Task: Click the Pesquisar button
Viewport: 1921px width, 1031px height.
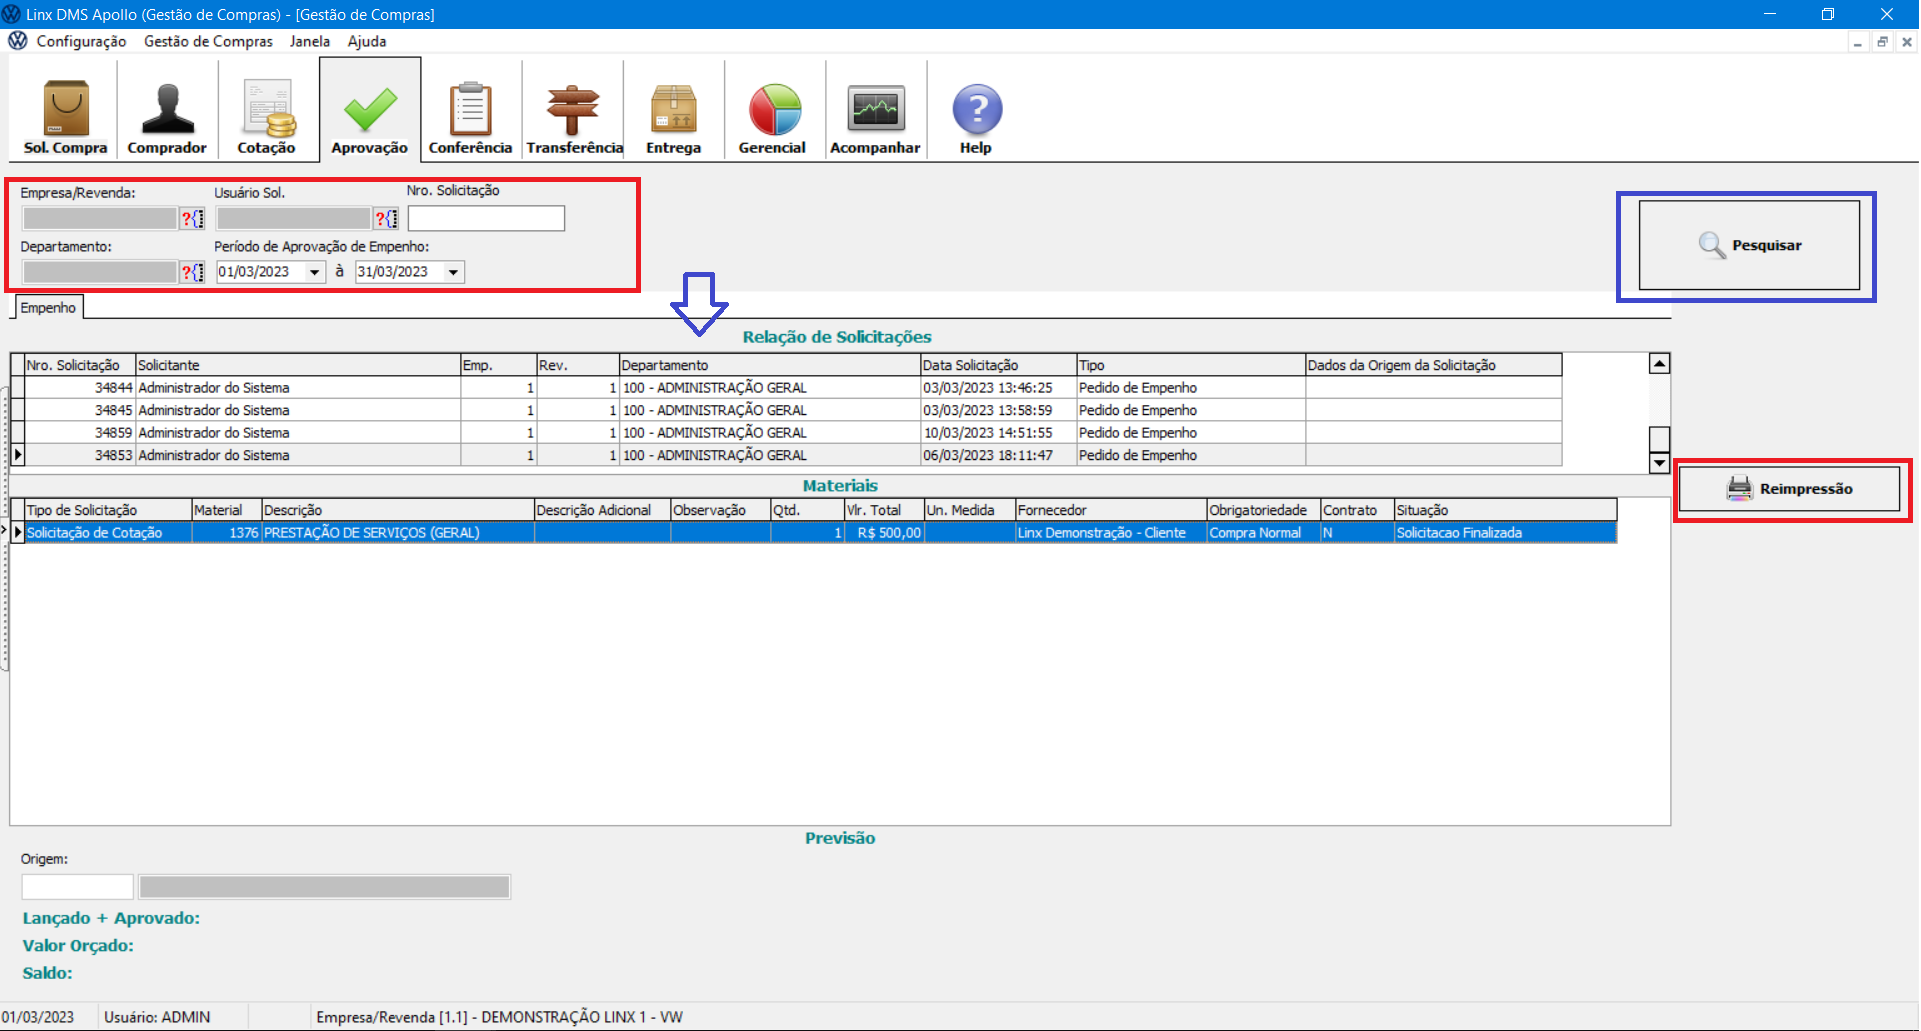Action: (1749, 245)
